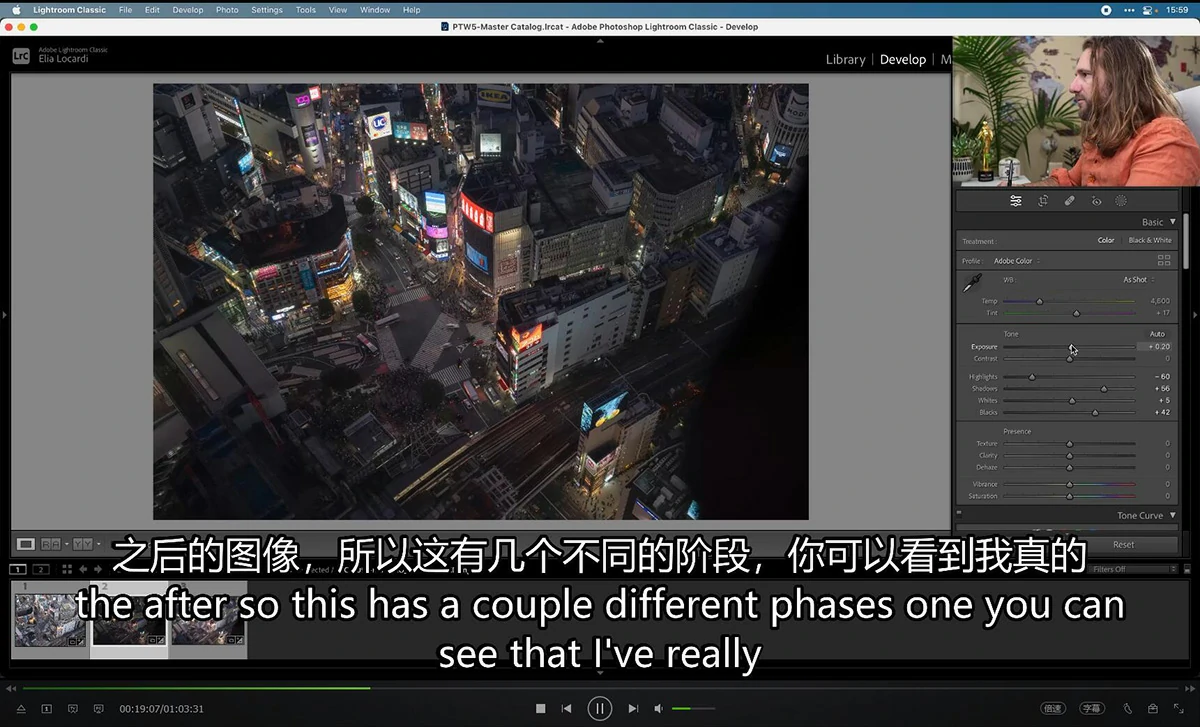Go back using the filmstrip left arrow

click(x=82, y=569)
